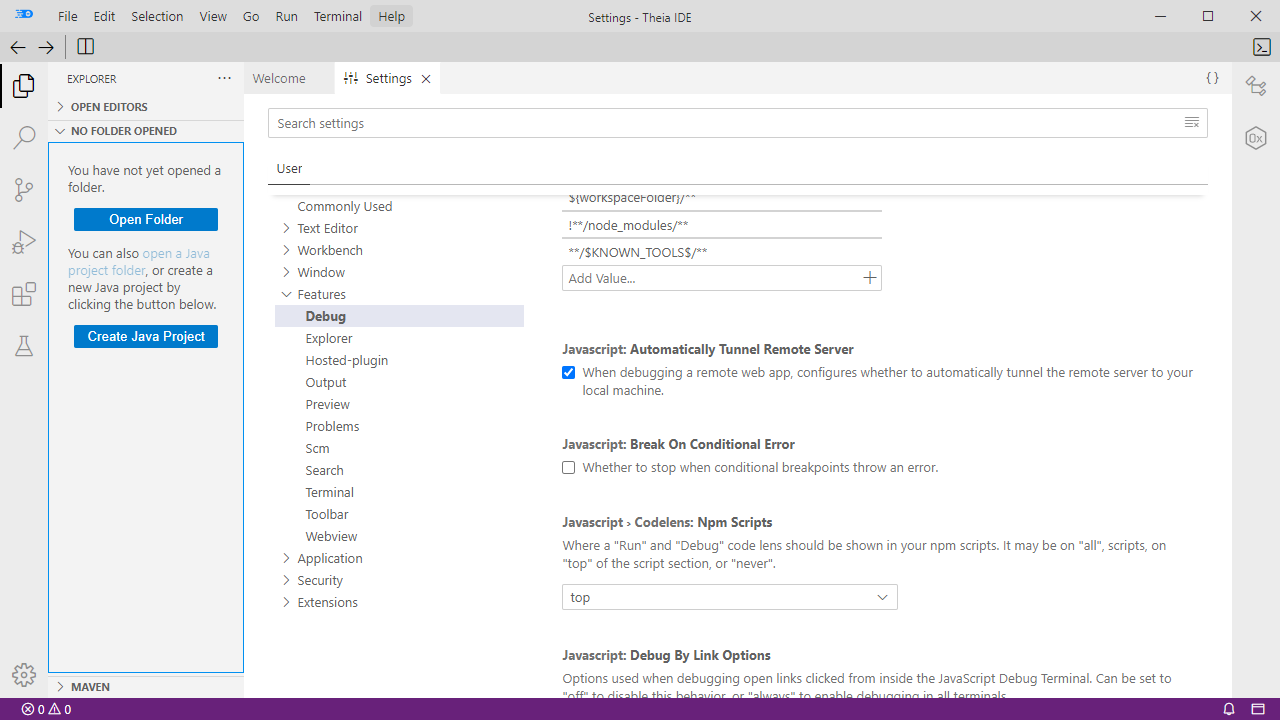Expand Extensions settings category
This screenshot has width=1280, height=720.
coord(286,602)
